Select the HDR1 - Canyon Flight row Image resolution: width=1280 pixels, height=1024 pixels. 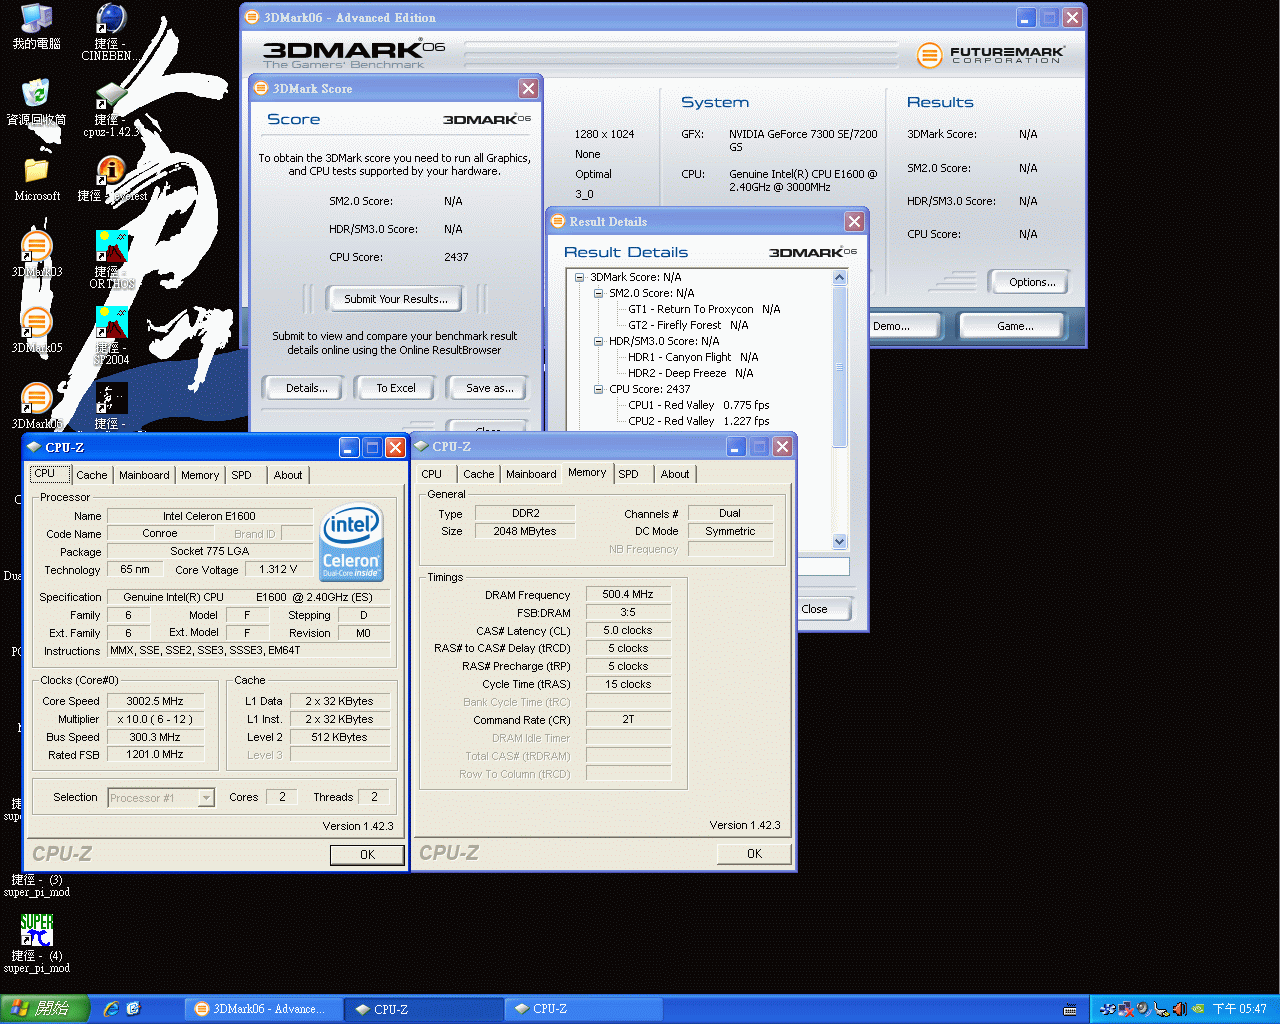(x=693, y=357)
